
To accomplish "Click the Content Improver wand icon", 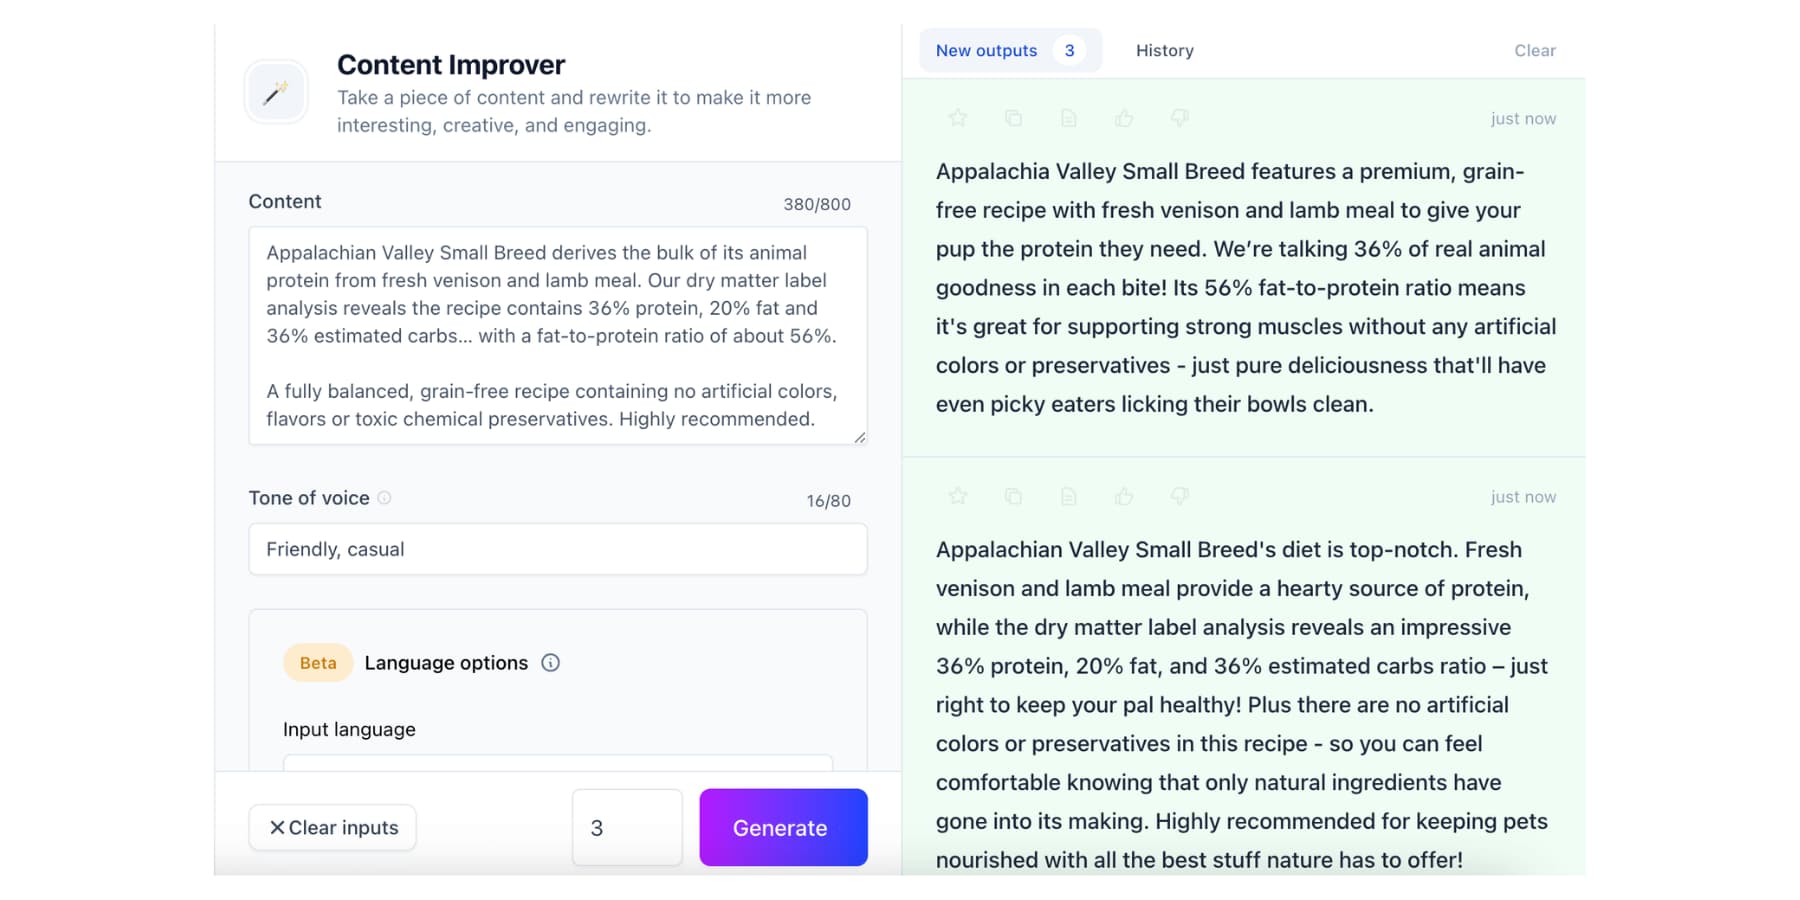I will pyautogui.click(x=276, y=91).
